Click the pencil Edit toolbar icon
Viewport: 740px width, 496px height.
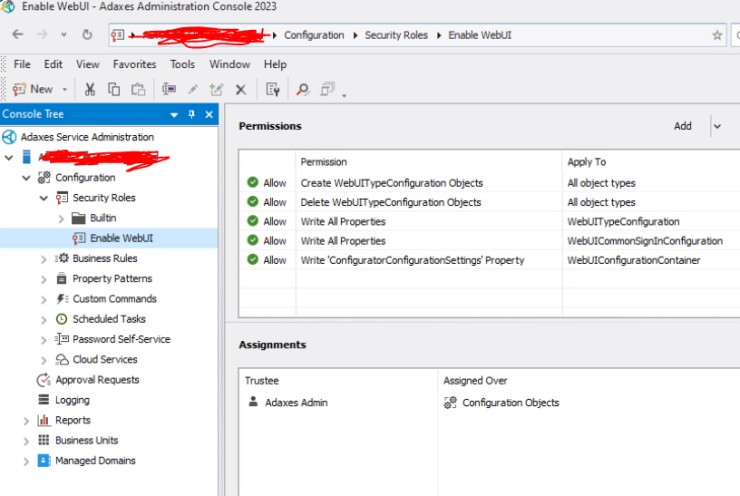pyautogui.click(x=193, y=89)
